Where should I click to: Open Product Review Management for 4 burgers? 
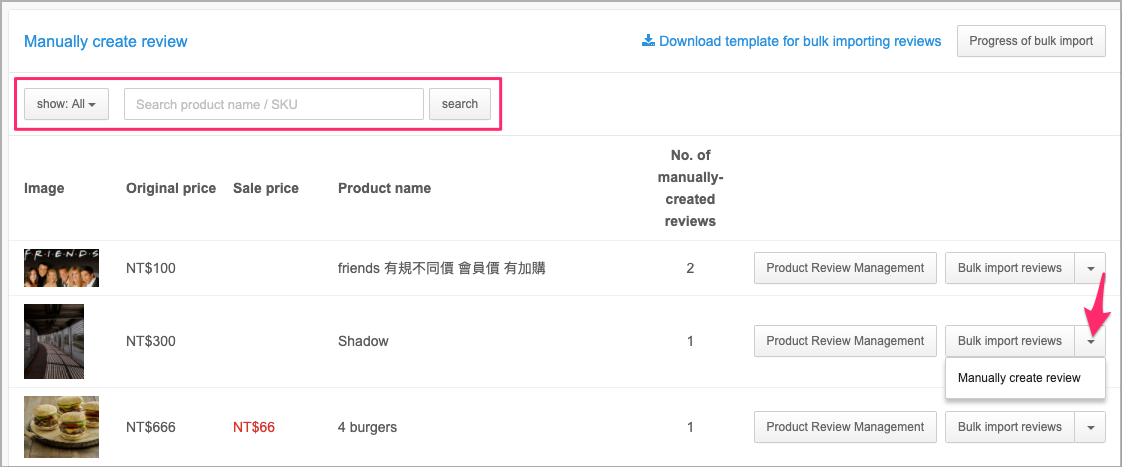[x=845, y=427]
